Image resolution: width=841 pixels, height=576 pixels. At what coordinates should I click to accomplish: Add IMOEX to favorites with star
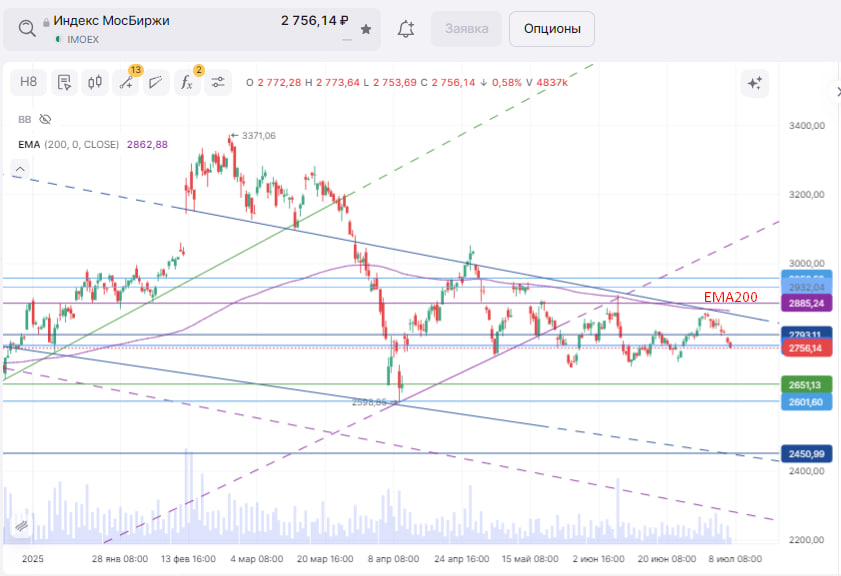[x=366, y=29]
